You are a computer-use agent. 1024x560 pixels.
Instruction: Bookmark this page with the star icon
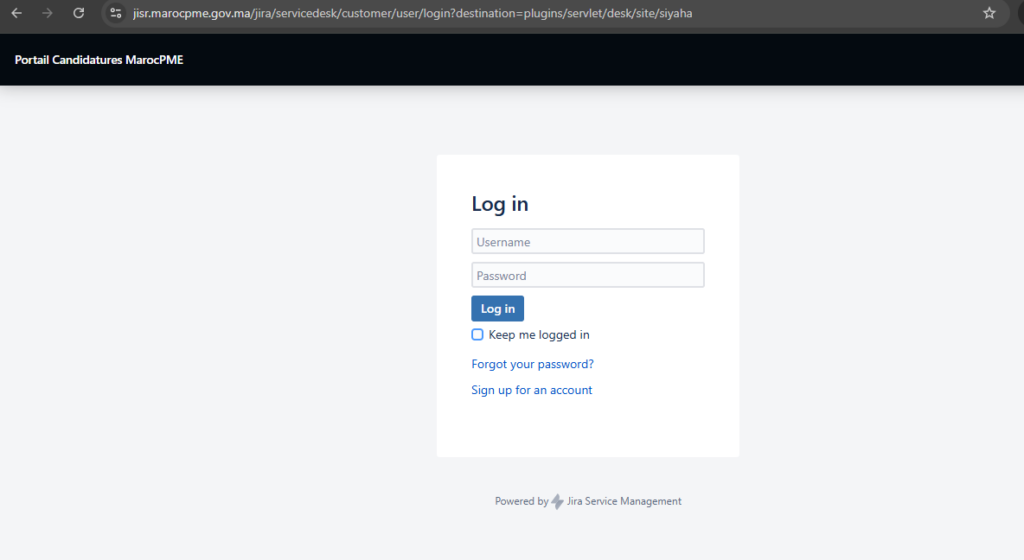click(x=989, y=13)
